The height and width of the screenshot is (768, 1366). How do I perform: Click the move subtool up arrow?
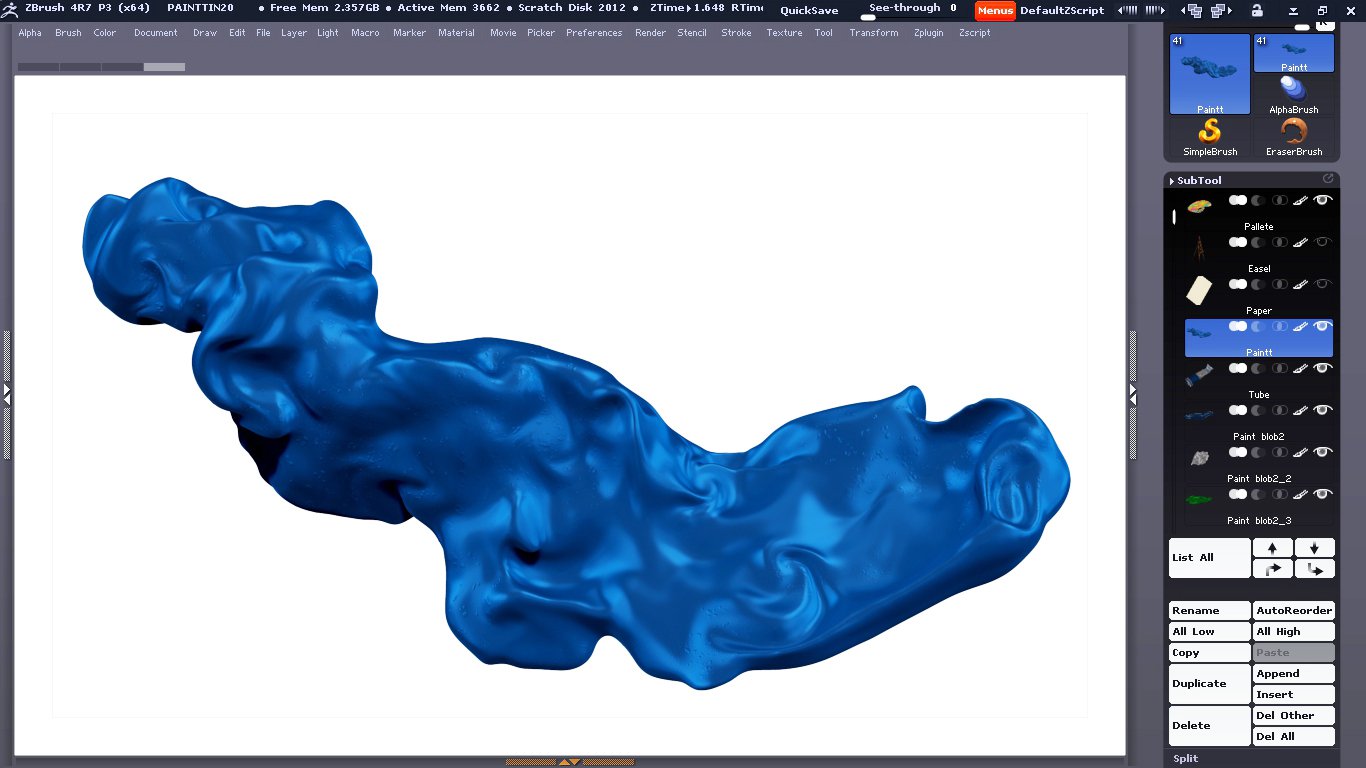1272,548
